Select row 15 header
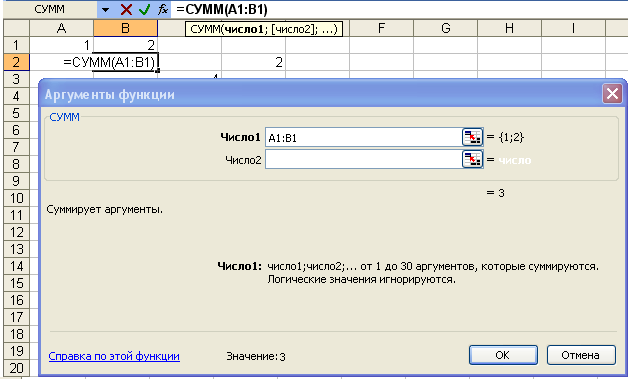The height and width of the screenshot is (379, 628). (x=16, y=283)
